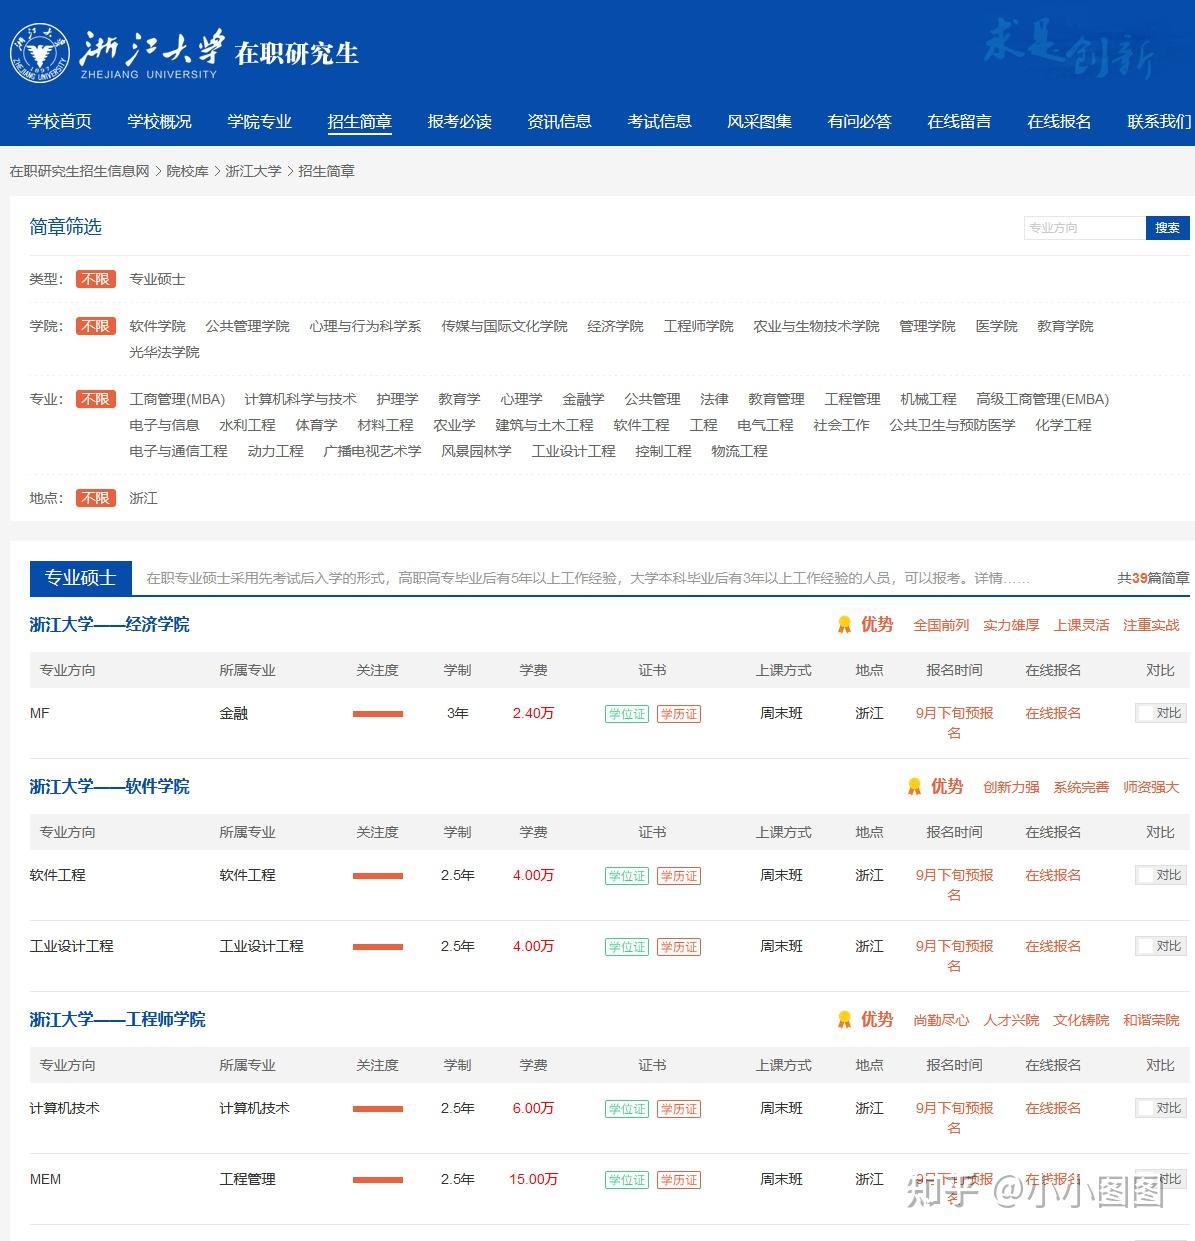Tick the 对比 checkbox for 软件工程
1195x1241 pixels.
1144,875
